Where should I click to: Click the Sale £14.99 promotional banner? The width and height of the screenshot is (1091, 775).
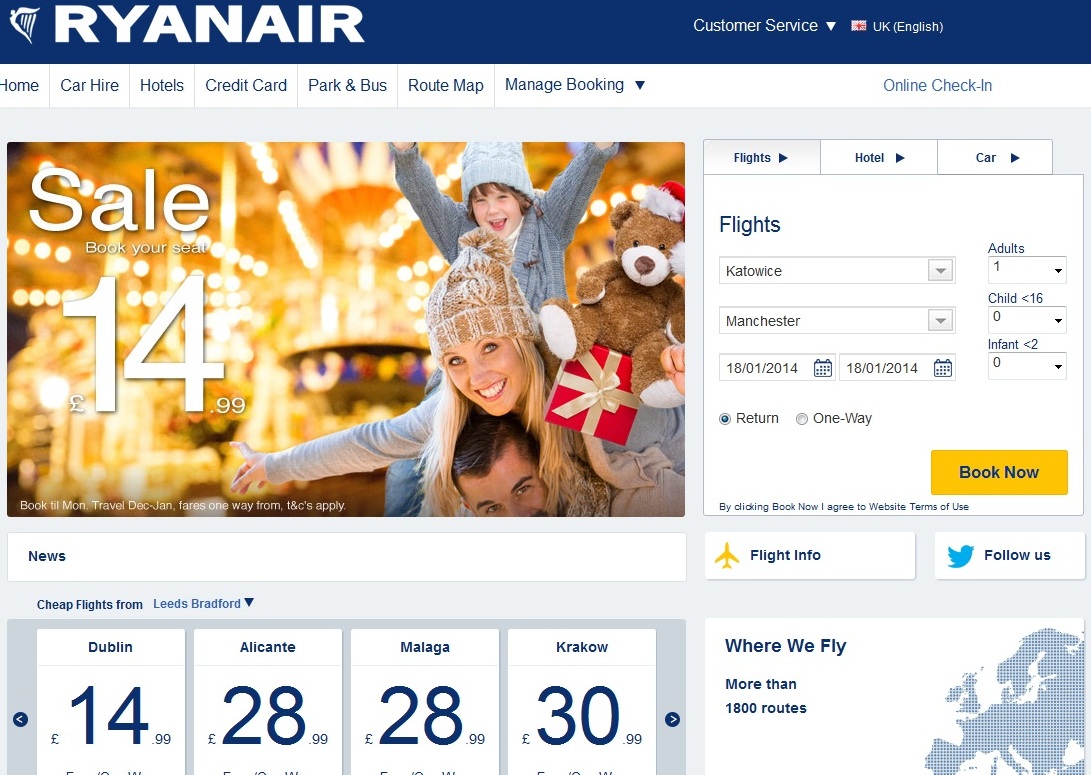(x=346, y=329)
